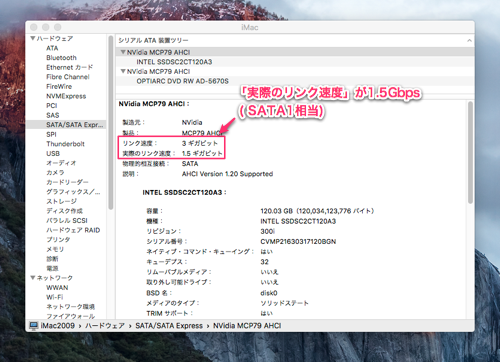Click the INTEL SSDSC2CT120A3 detail heading

point(184,193)
